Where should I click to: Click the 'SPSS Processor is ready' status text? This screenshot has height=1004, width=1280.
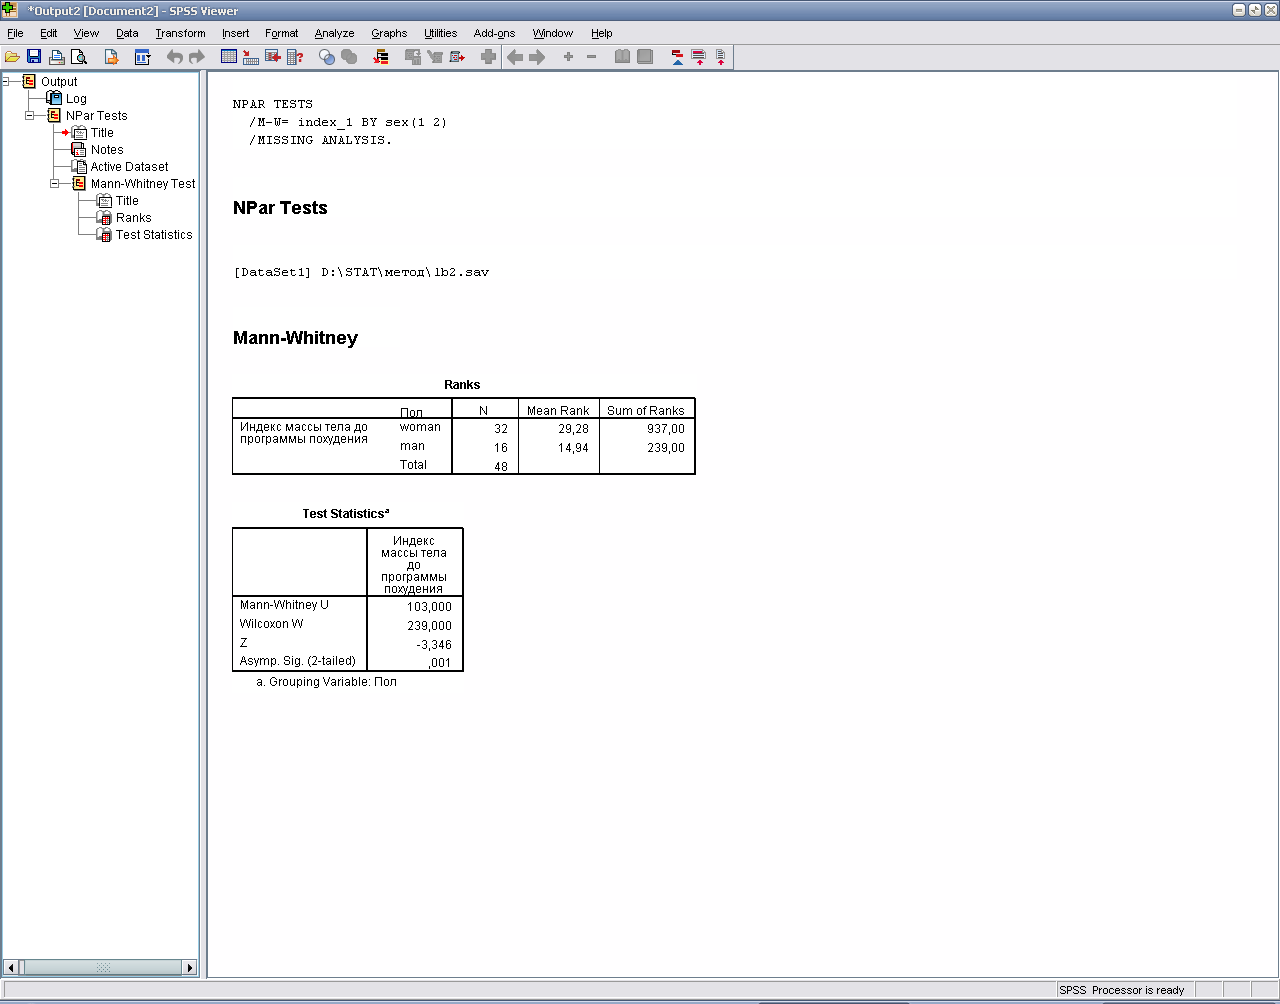coord(1121,990)
